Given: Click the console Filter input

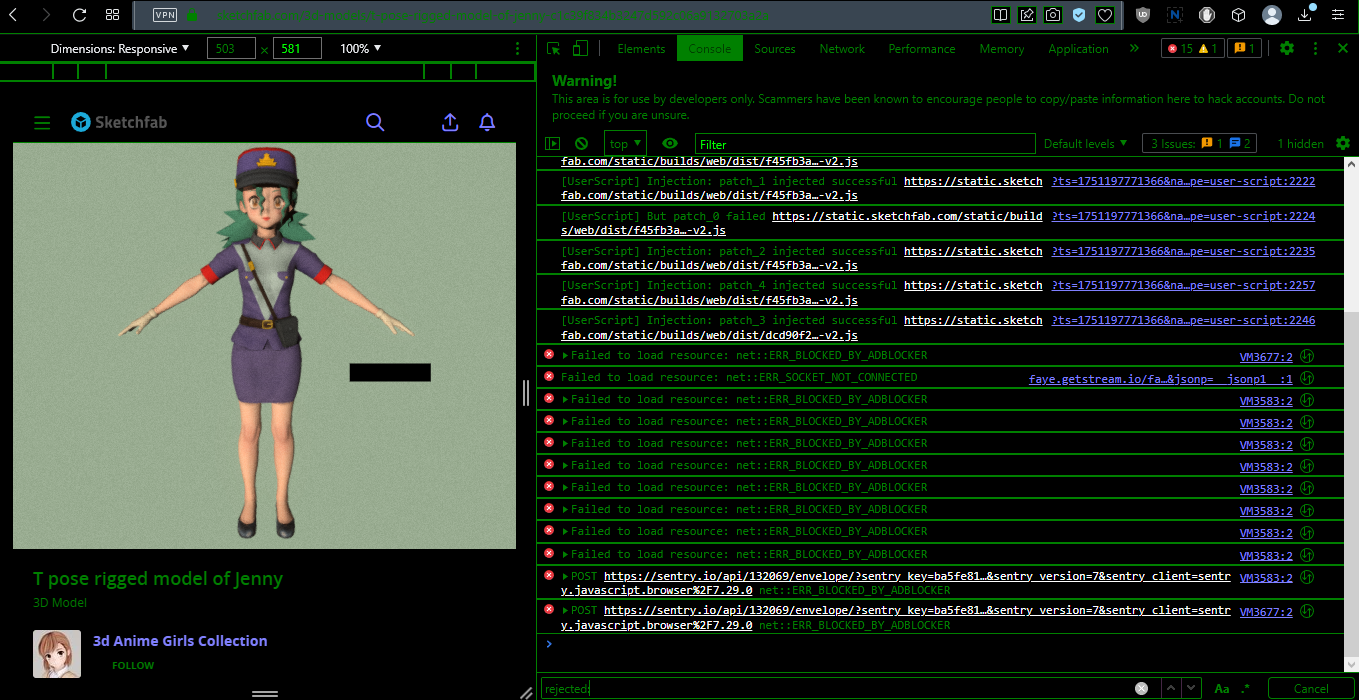Looking at the screenshot, I should click(x=865, y=144).
